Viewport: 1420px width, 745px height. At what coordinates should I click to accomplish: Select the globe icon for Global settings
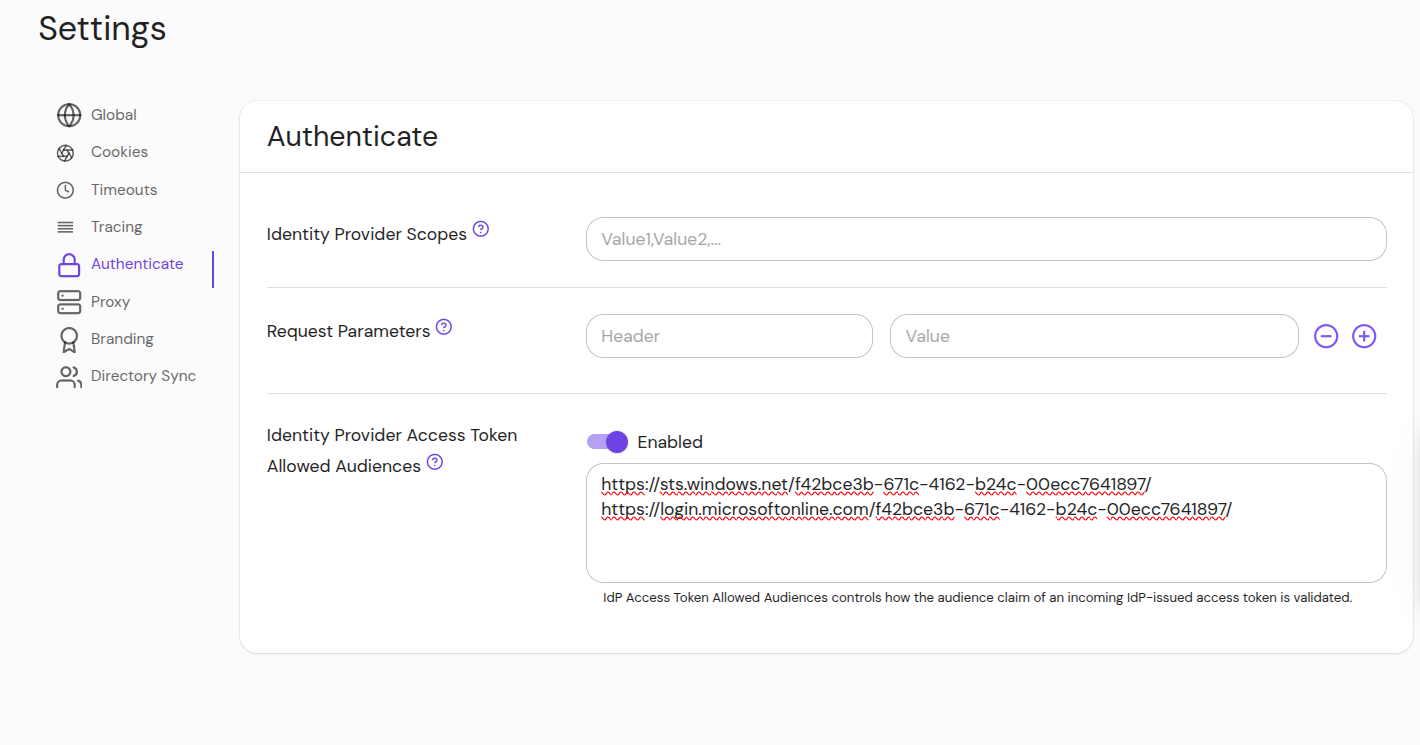pyautogui.click(x=69, y=115)
